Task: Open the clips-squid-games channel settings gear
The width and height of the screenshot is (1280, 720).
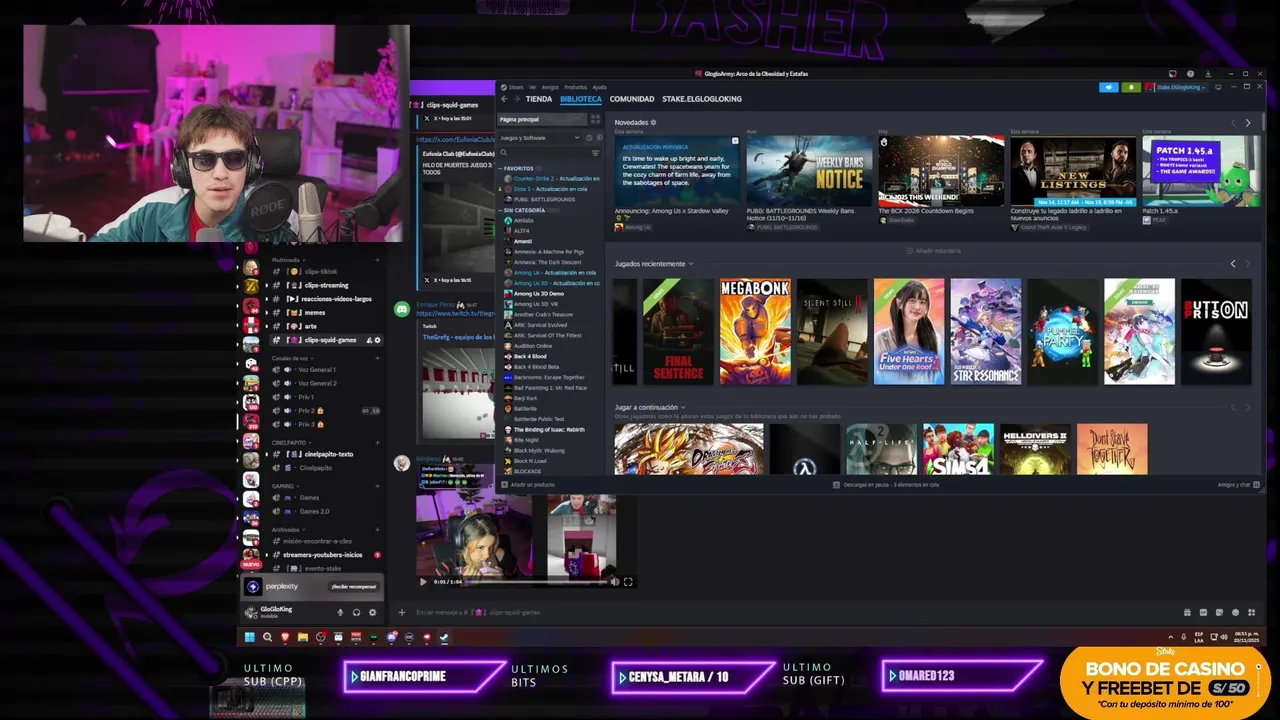Action: 377,340
